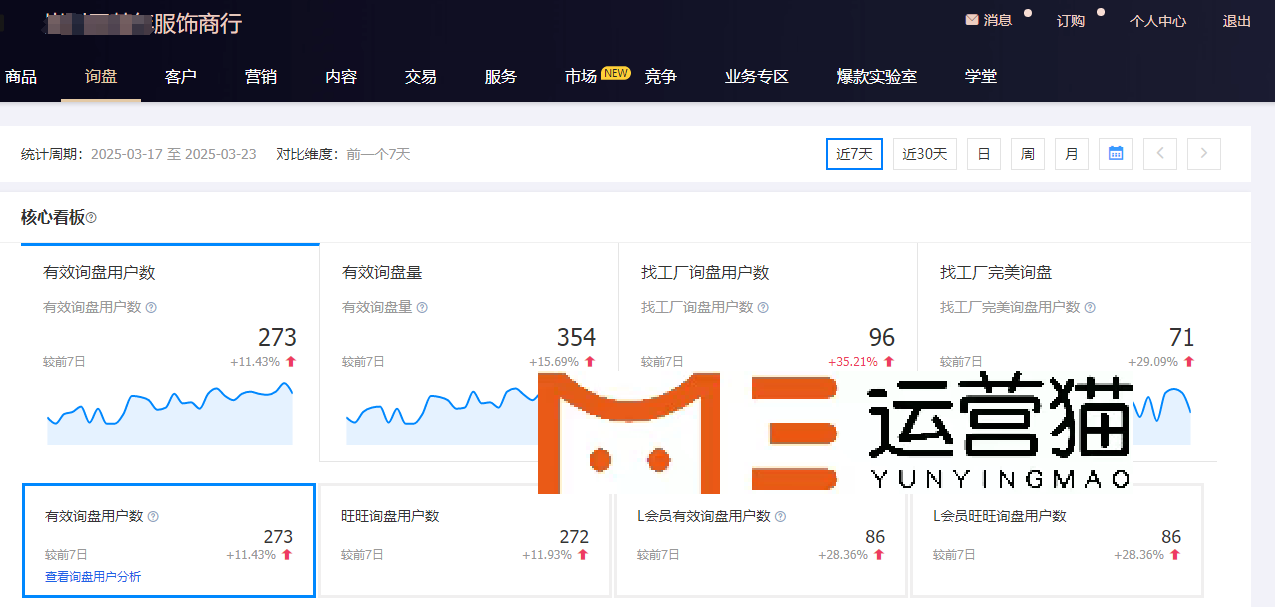Click the 退出 logout link

coord(1236,21)
